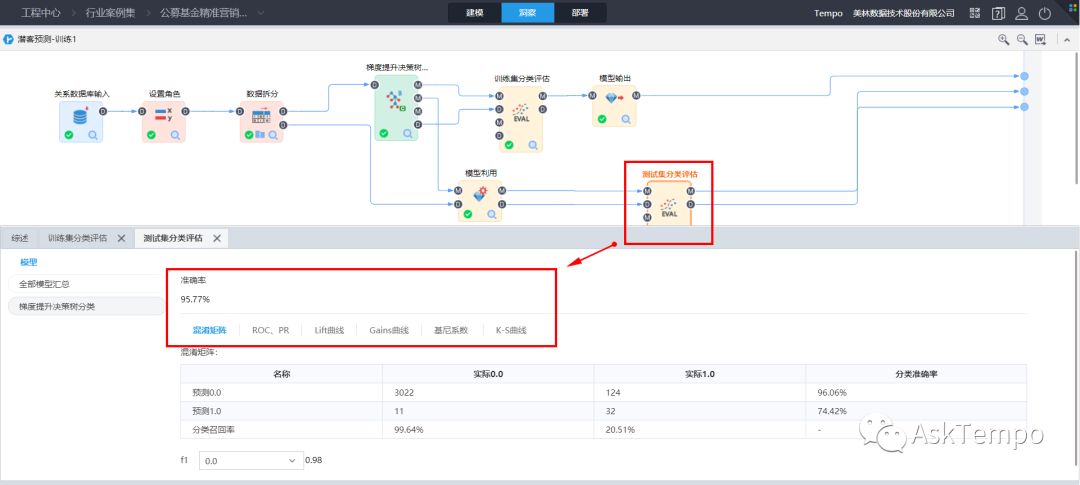This screenshot has width=1080, height=485.
Task: View results of 训练集分类评估 via magnifier
Action: (x=533, y=145)
